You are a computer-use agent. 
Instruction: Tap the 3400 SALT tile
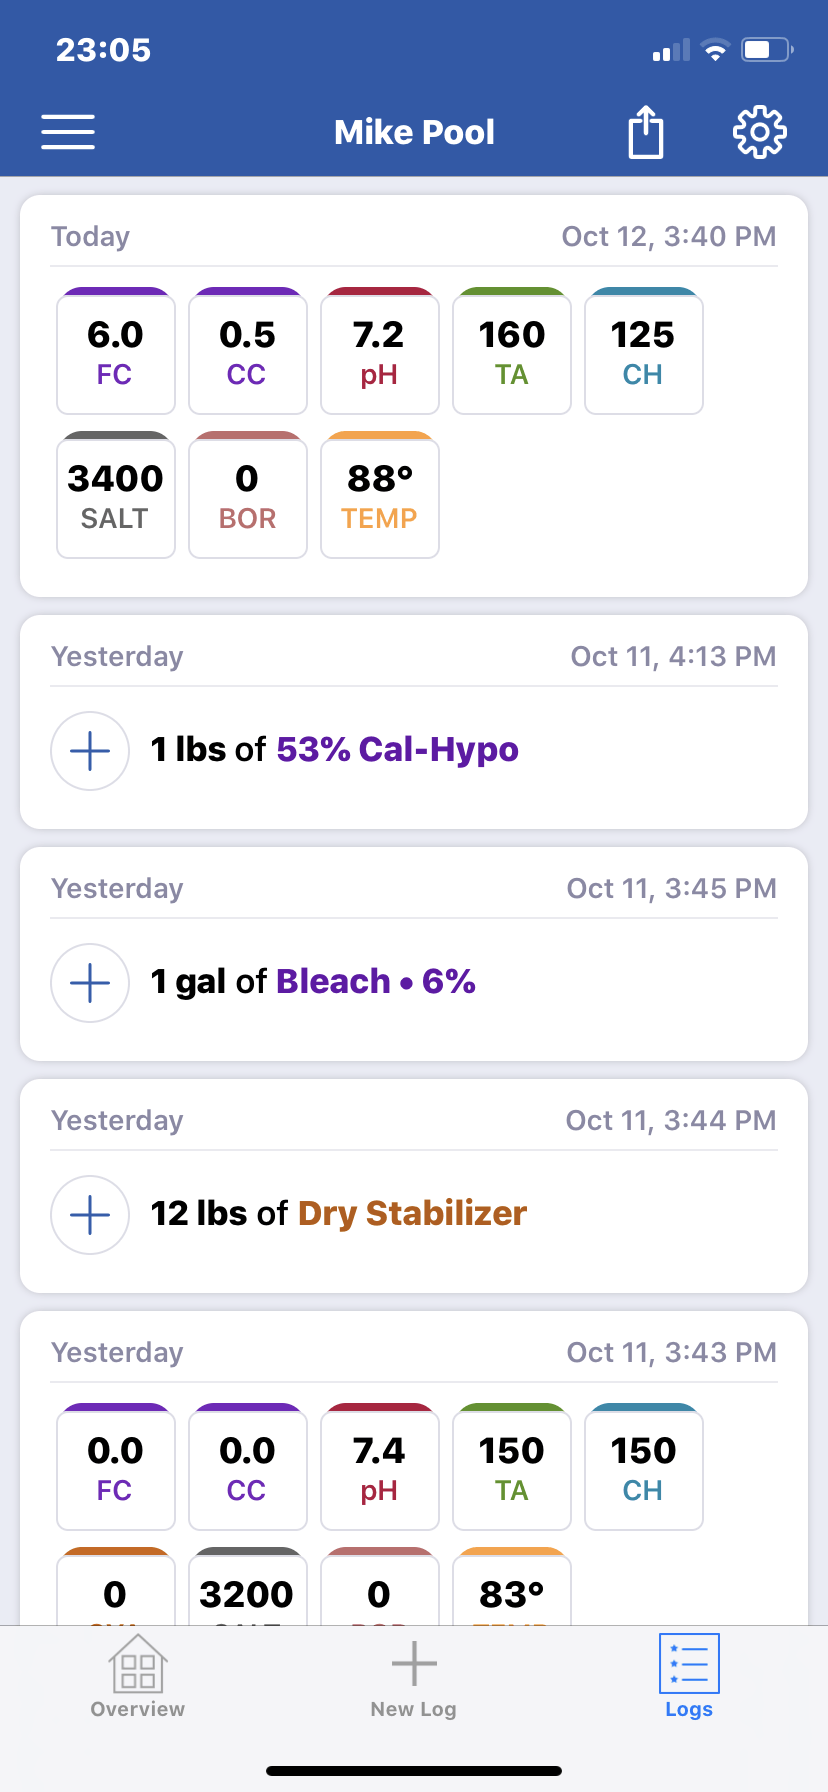tap(116, 495)
